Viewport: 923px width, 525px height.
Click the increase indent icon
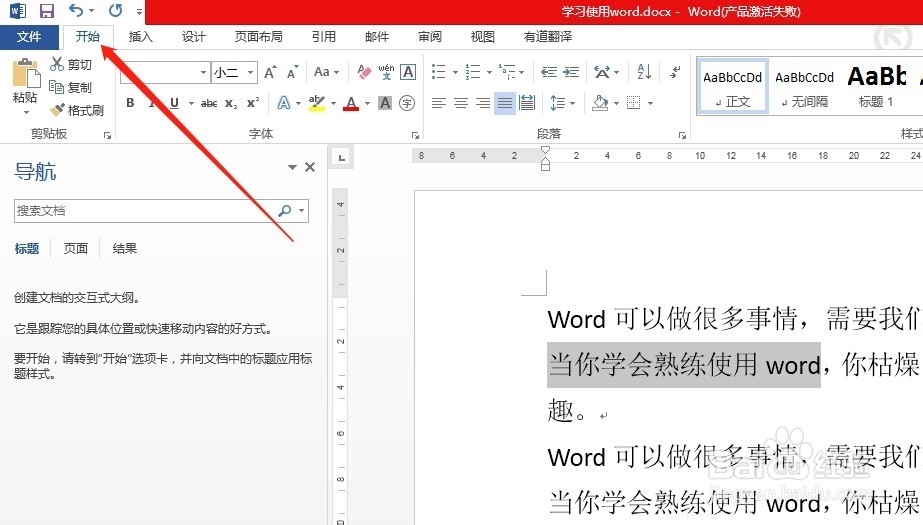click(571, 72)
